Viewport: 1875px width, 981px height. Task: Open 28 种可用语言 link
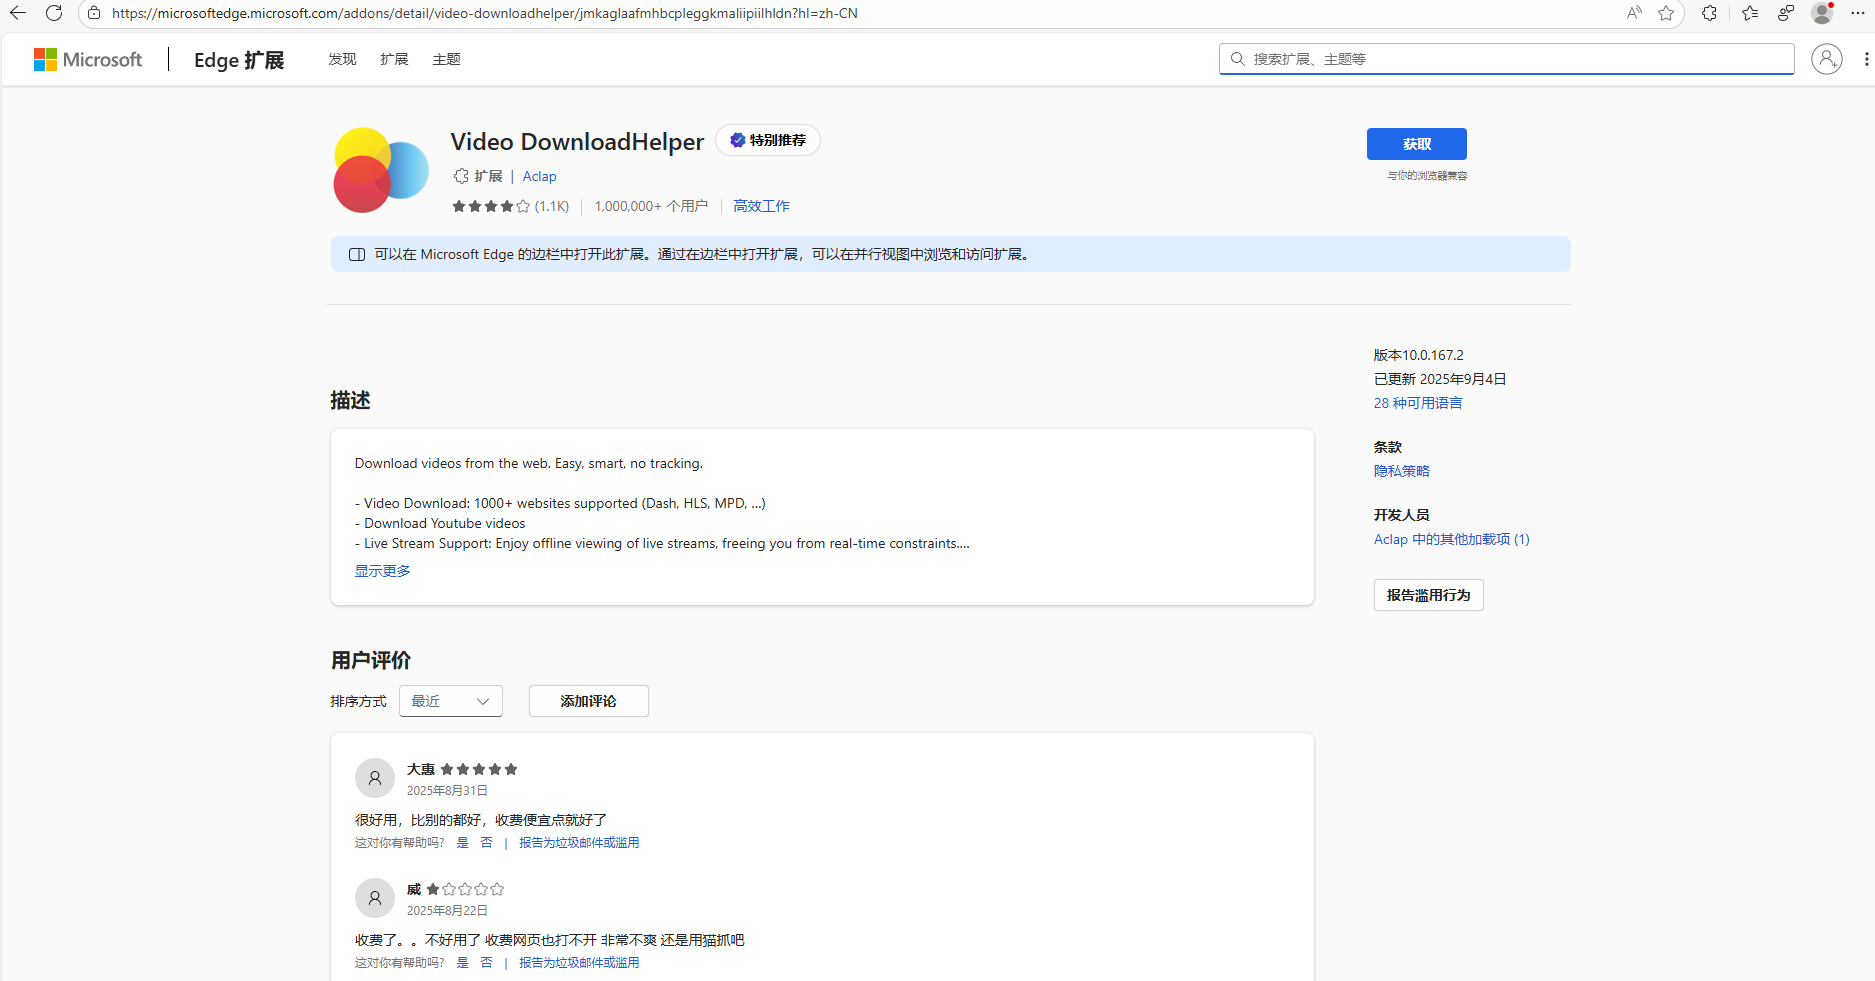[1418, 403]
